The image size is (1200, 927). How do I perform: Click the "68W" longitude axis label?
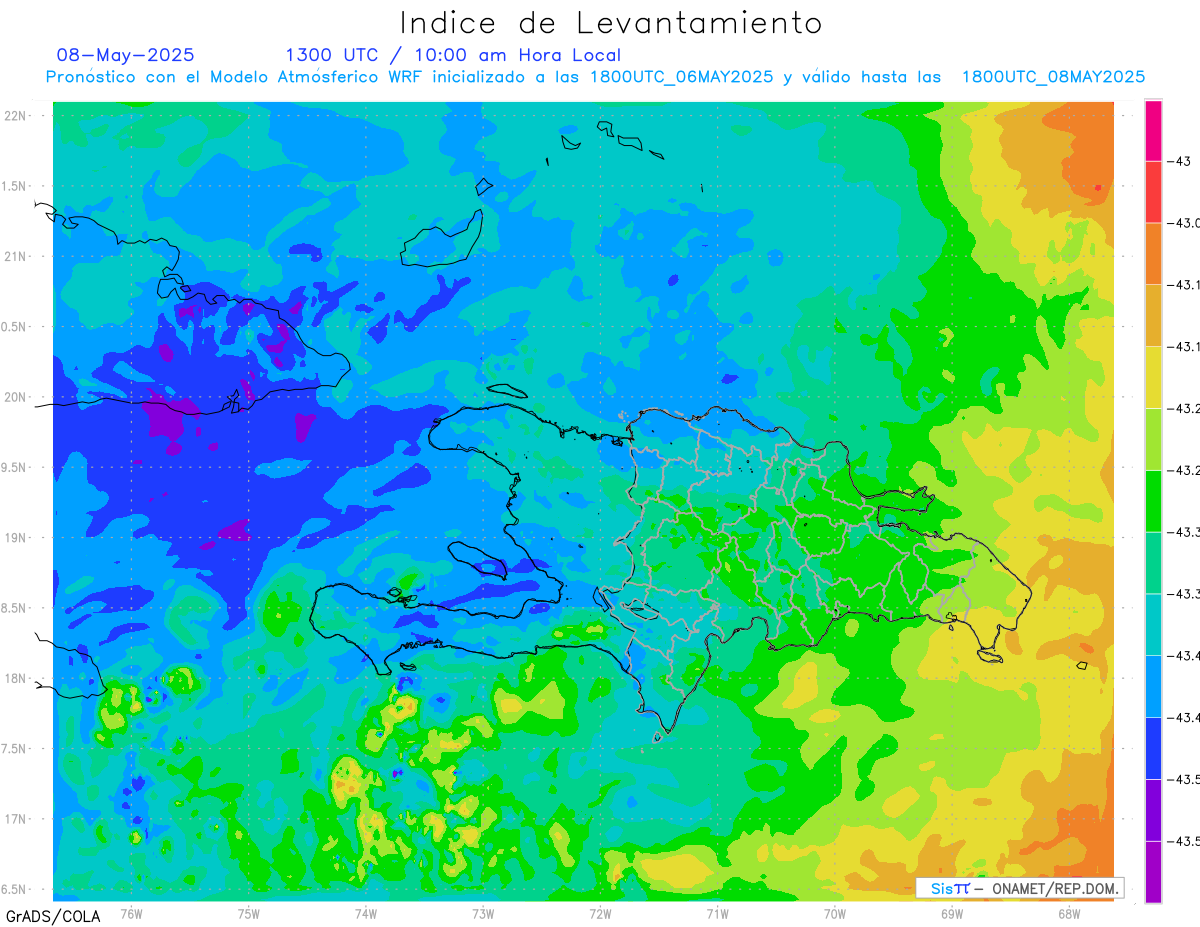coord(1069,913)
